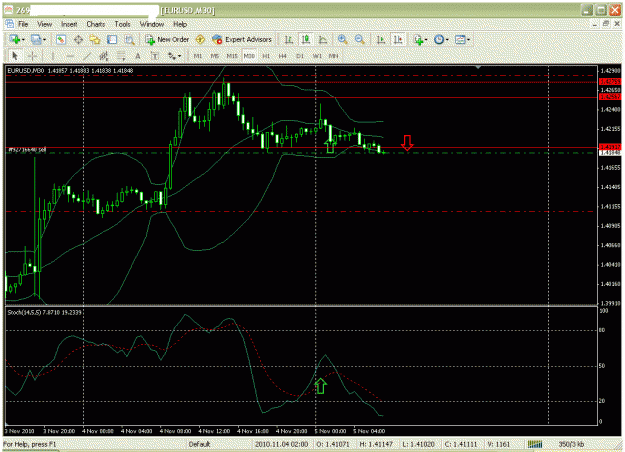Image resolution: width=625 pixels, height=452 pixels.
Task: Open the Tools menu
Action: pos(122,24)
